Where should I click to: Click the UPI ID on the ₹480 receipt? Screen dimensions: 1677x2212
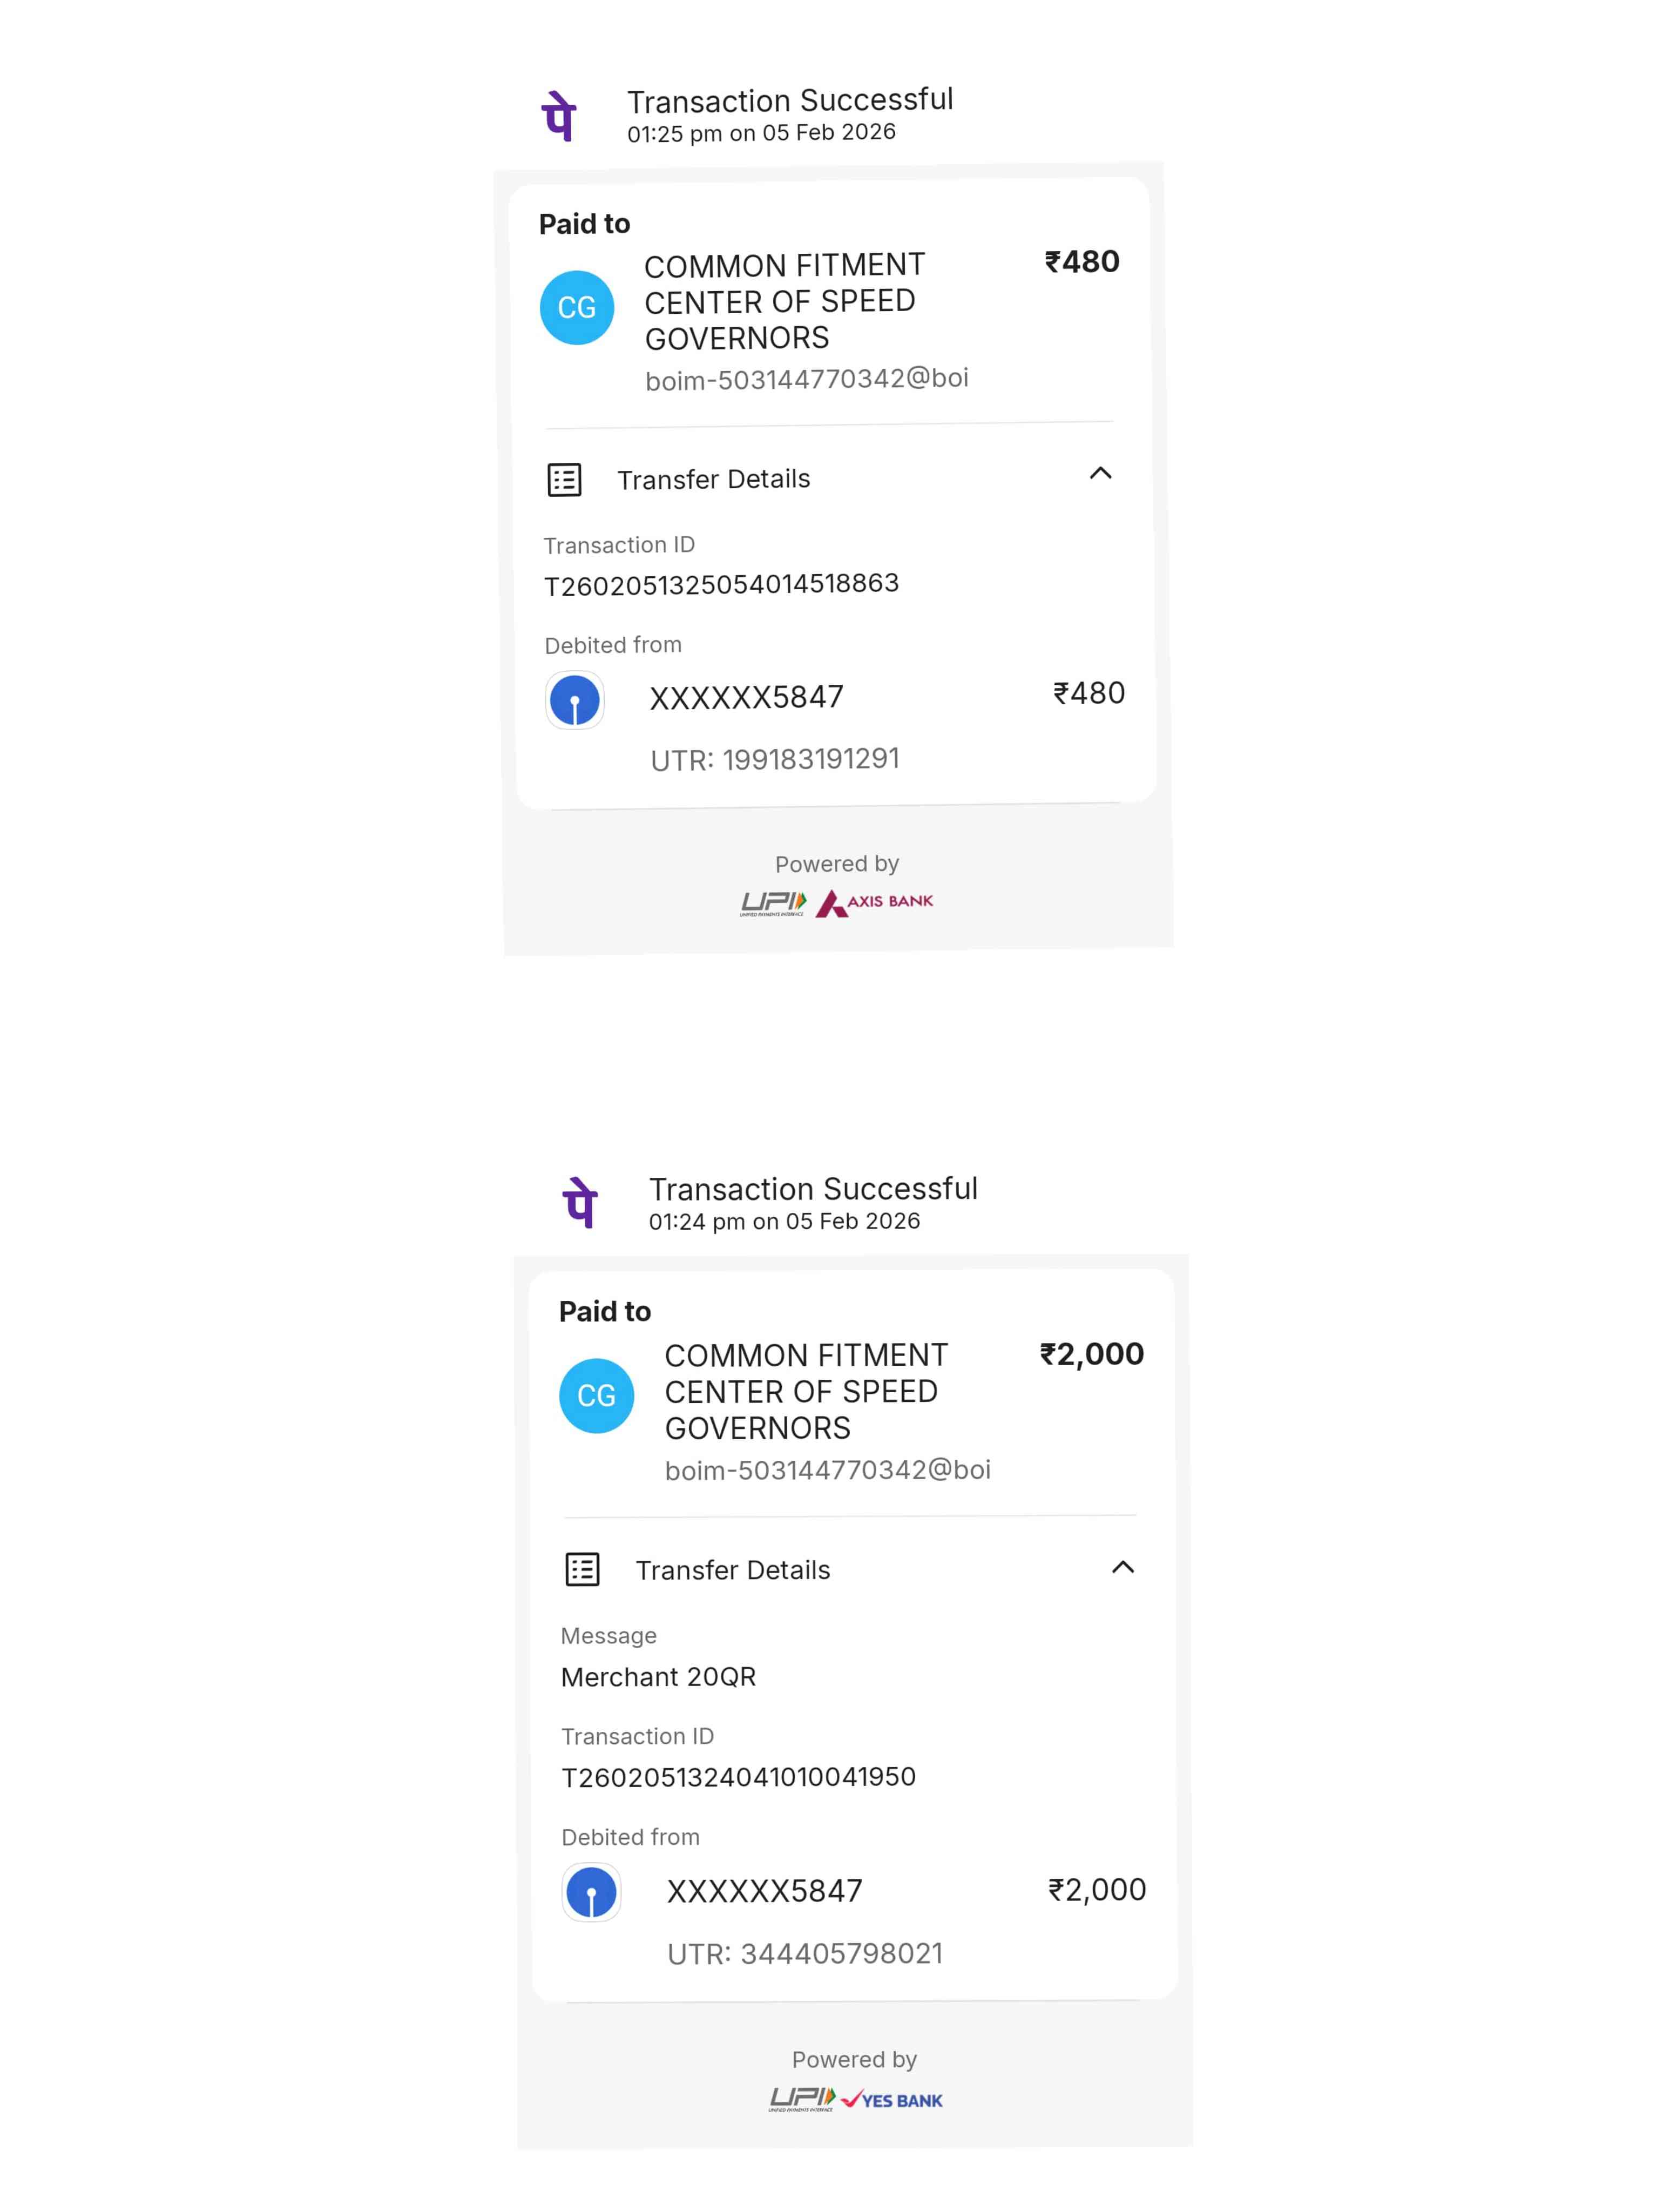806,380
